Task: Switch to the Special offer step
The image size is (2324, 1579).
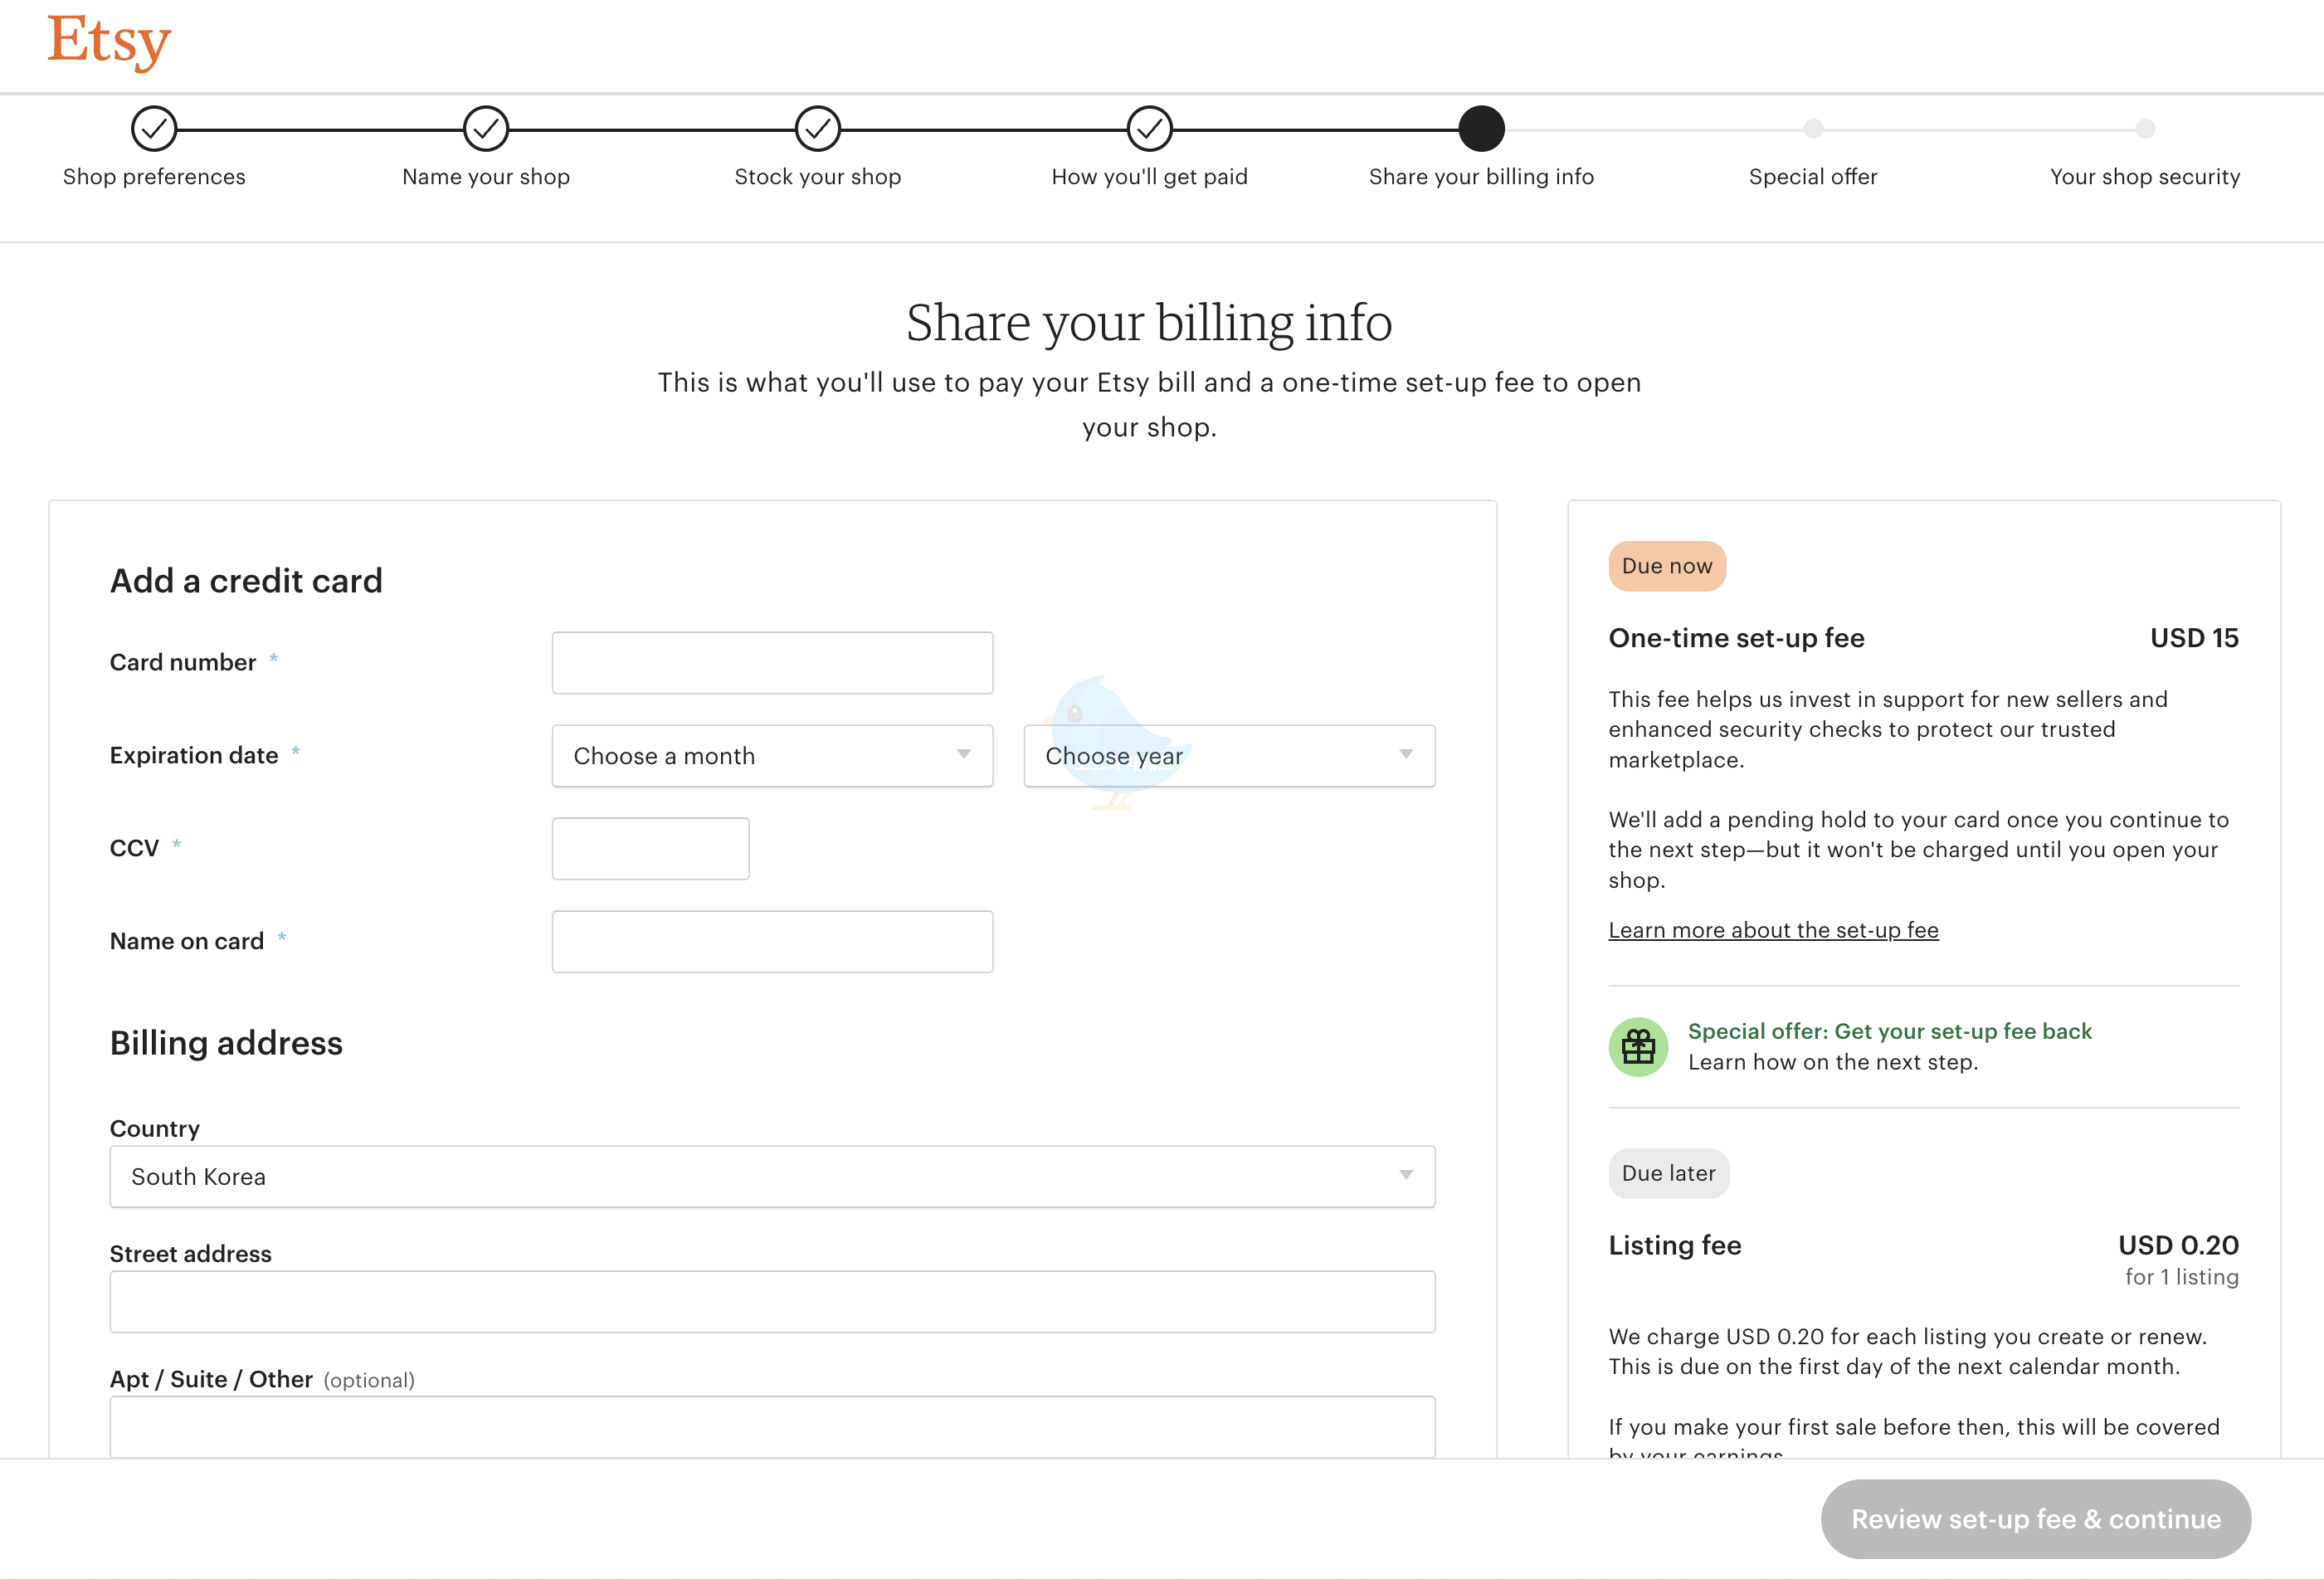Action: pos(1813,129)
